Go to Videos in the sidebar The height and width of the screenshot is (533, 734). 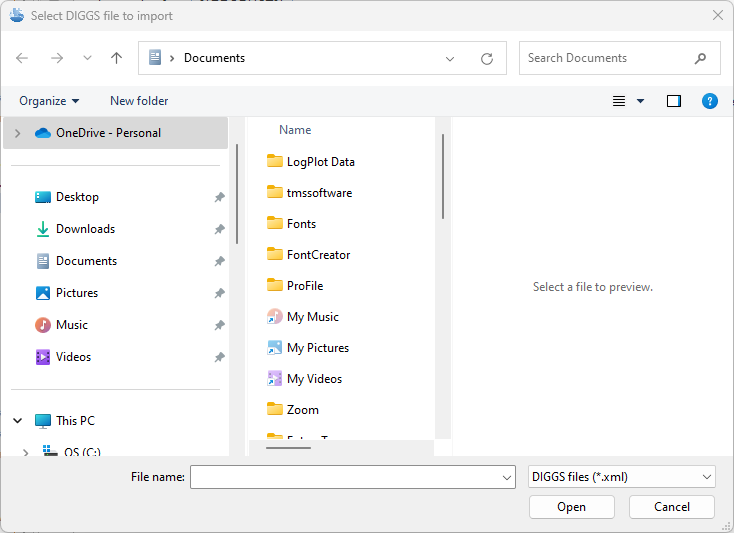click(73, 357)
